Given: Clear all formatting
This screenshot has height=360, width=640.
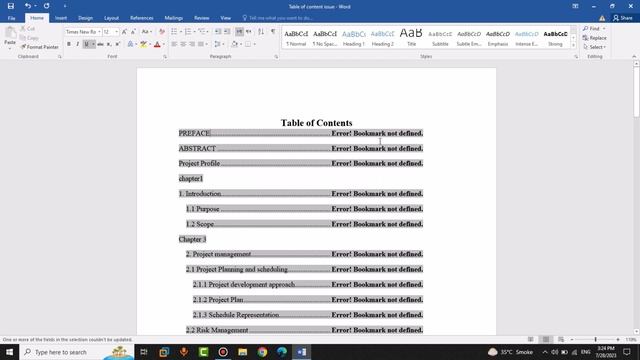Looking at the screenshot, I should 162,32.
